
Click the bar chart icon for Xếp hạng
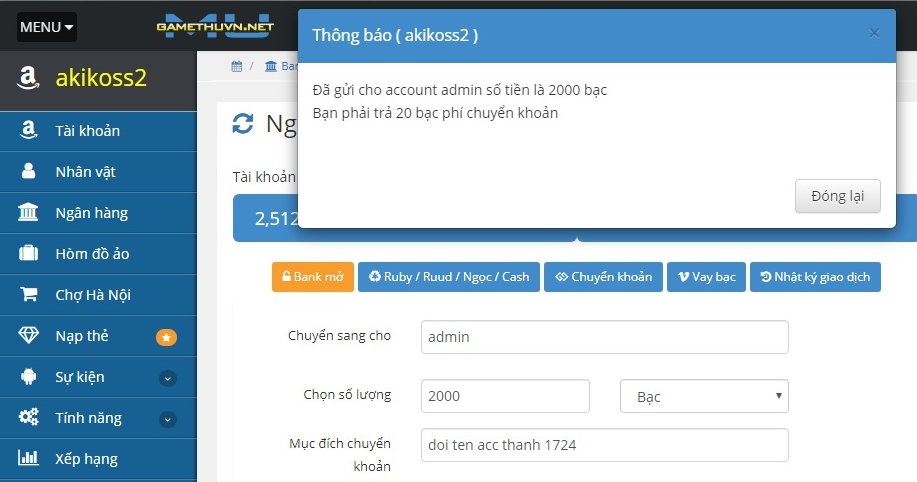(x=28, y=459)
